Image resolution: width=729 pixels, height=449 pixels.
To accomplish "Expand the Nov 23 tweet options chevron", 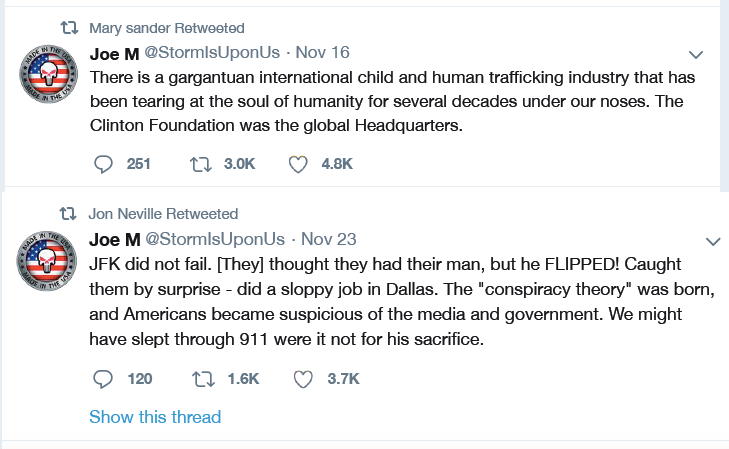I will (x=713, y=241).
